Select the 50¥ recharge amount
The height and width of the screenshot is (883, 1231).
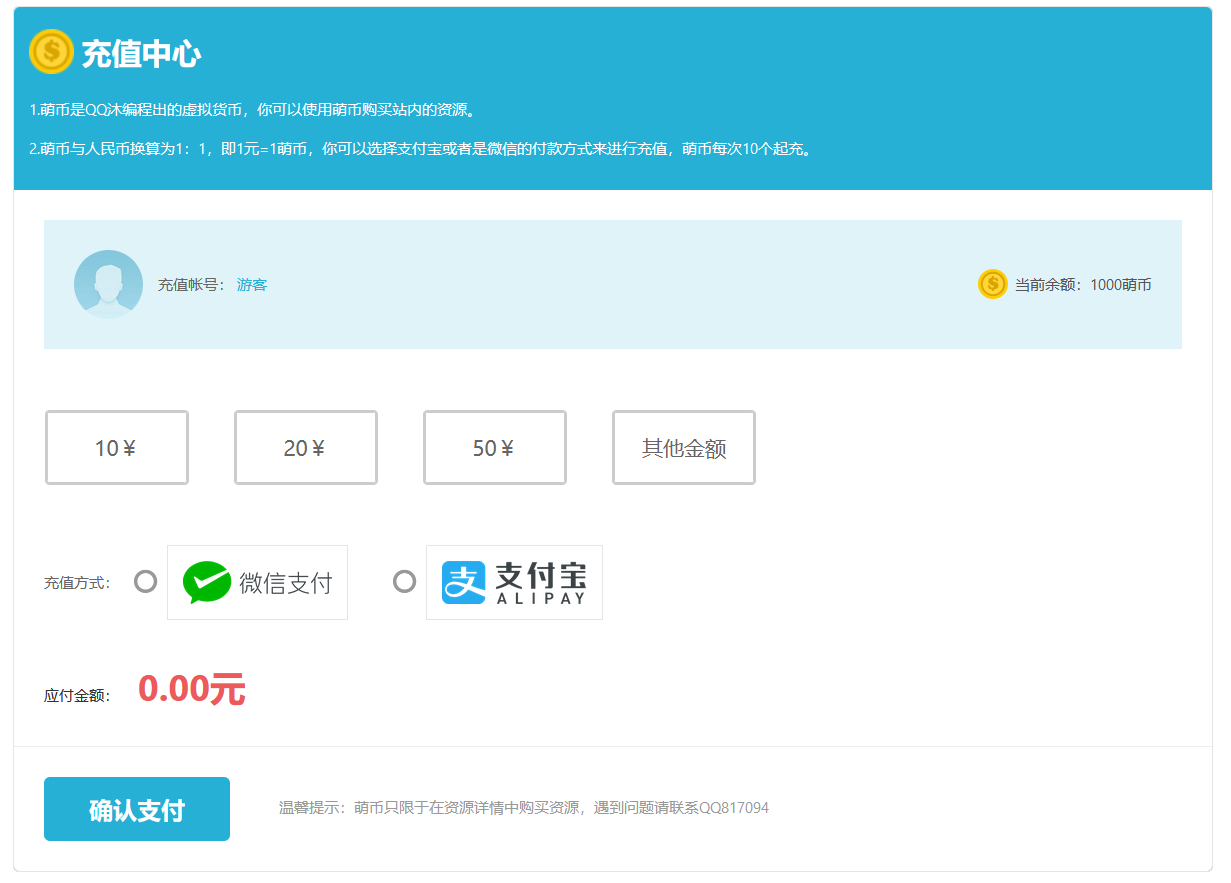pyautogui.click(x=494, y=448)
